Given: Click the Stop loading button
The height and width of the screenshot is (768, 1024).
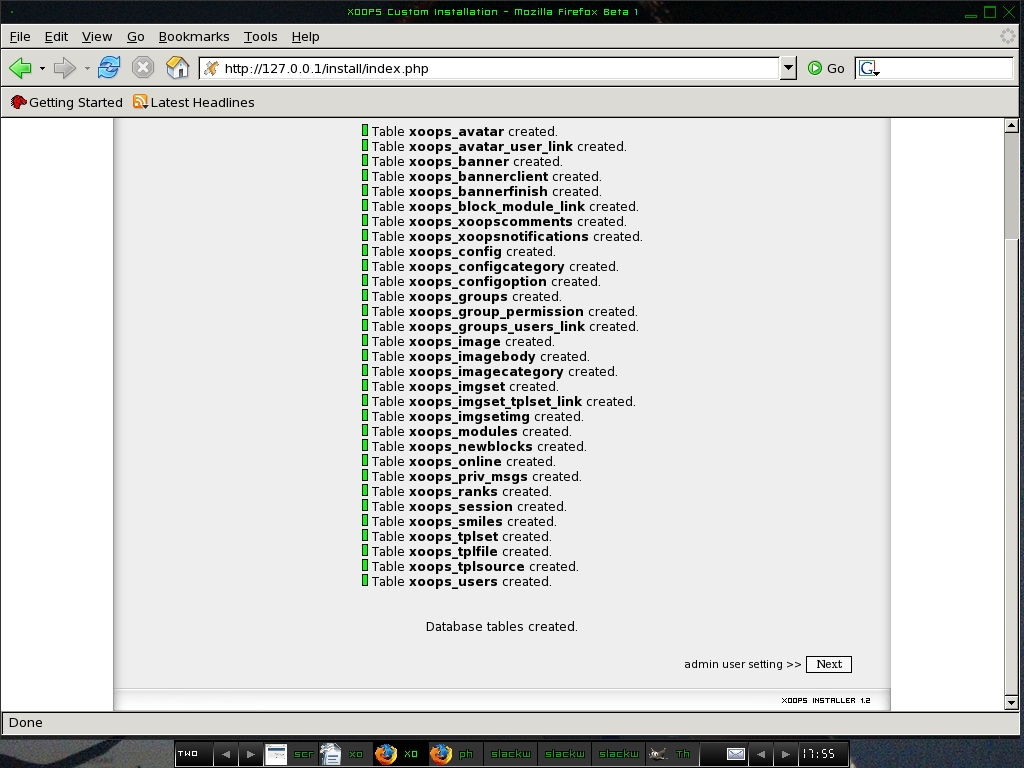Looking at the screenshot, I should (x=143, y=68).
